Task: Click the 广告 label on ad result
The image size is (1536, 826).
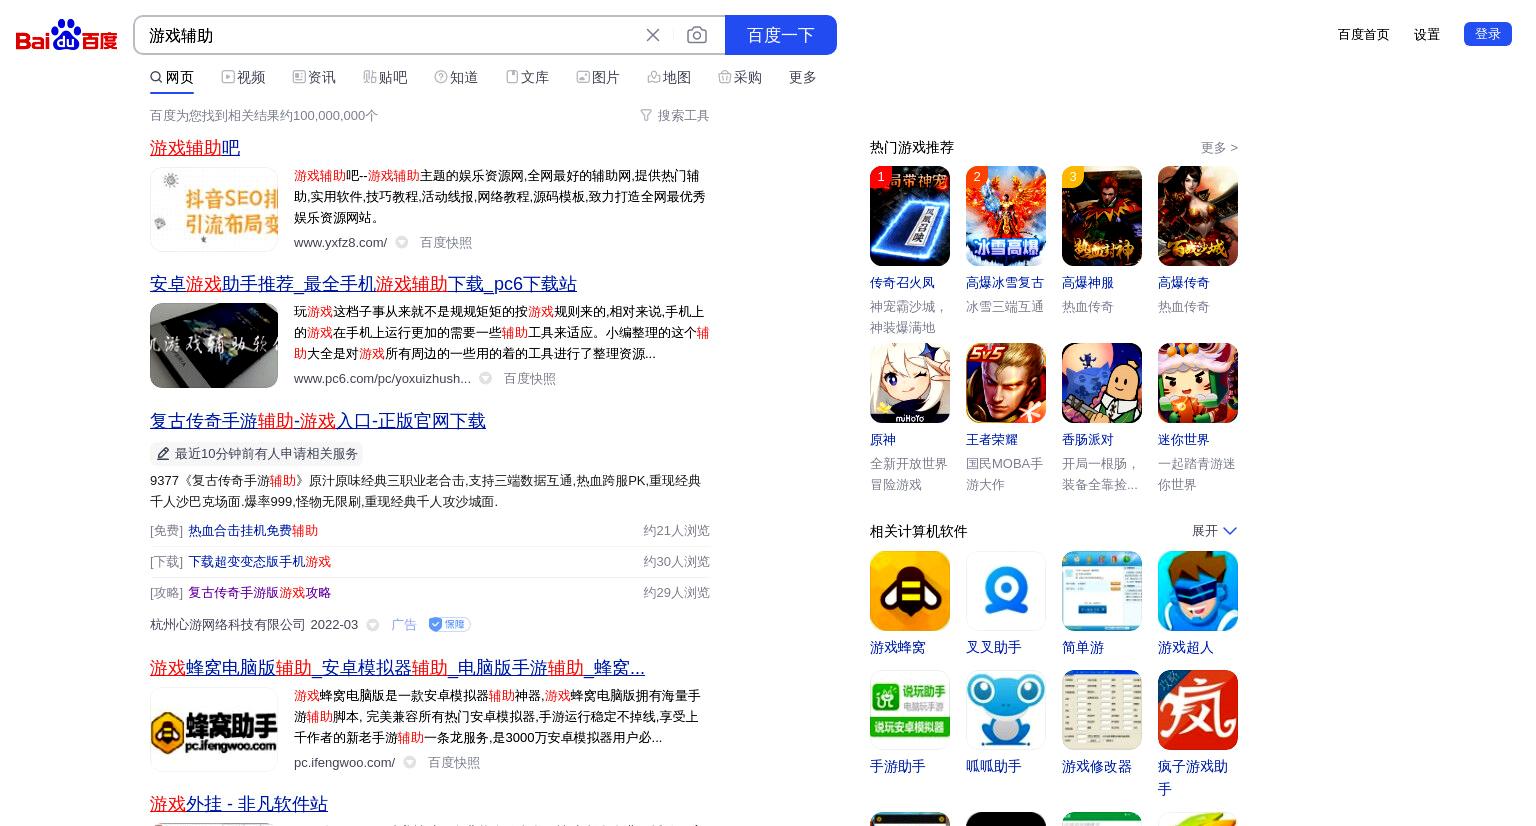Action: [x=404, y=624]
